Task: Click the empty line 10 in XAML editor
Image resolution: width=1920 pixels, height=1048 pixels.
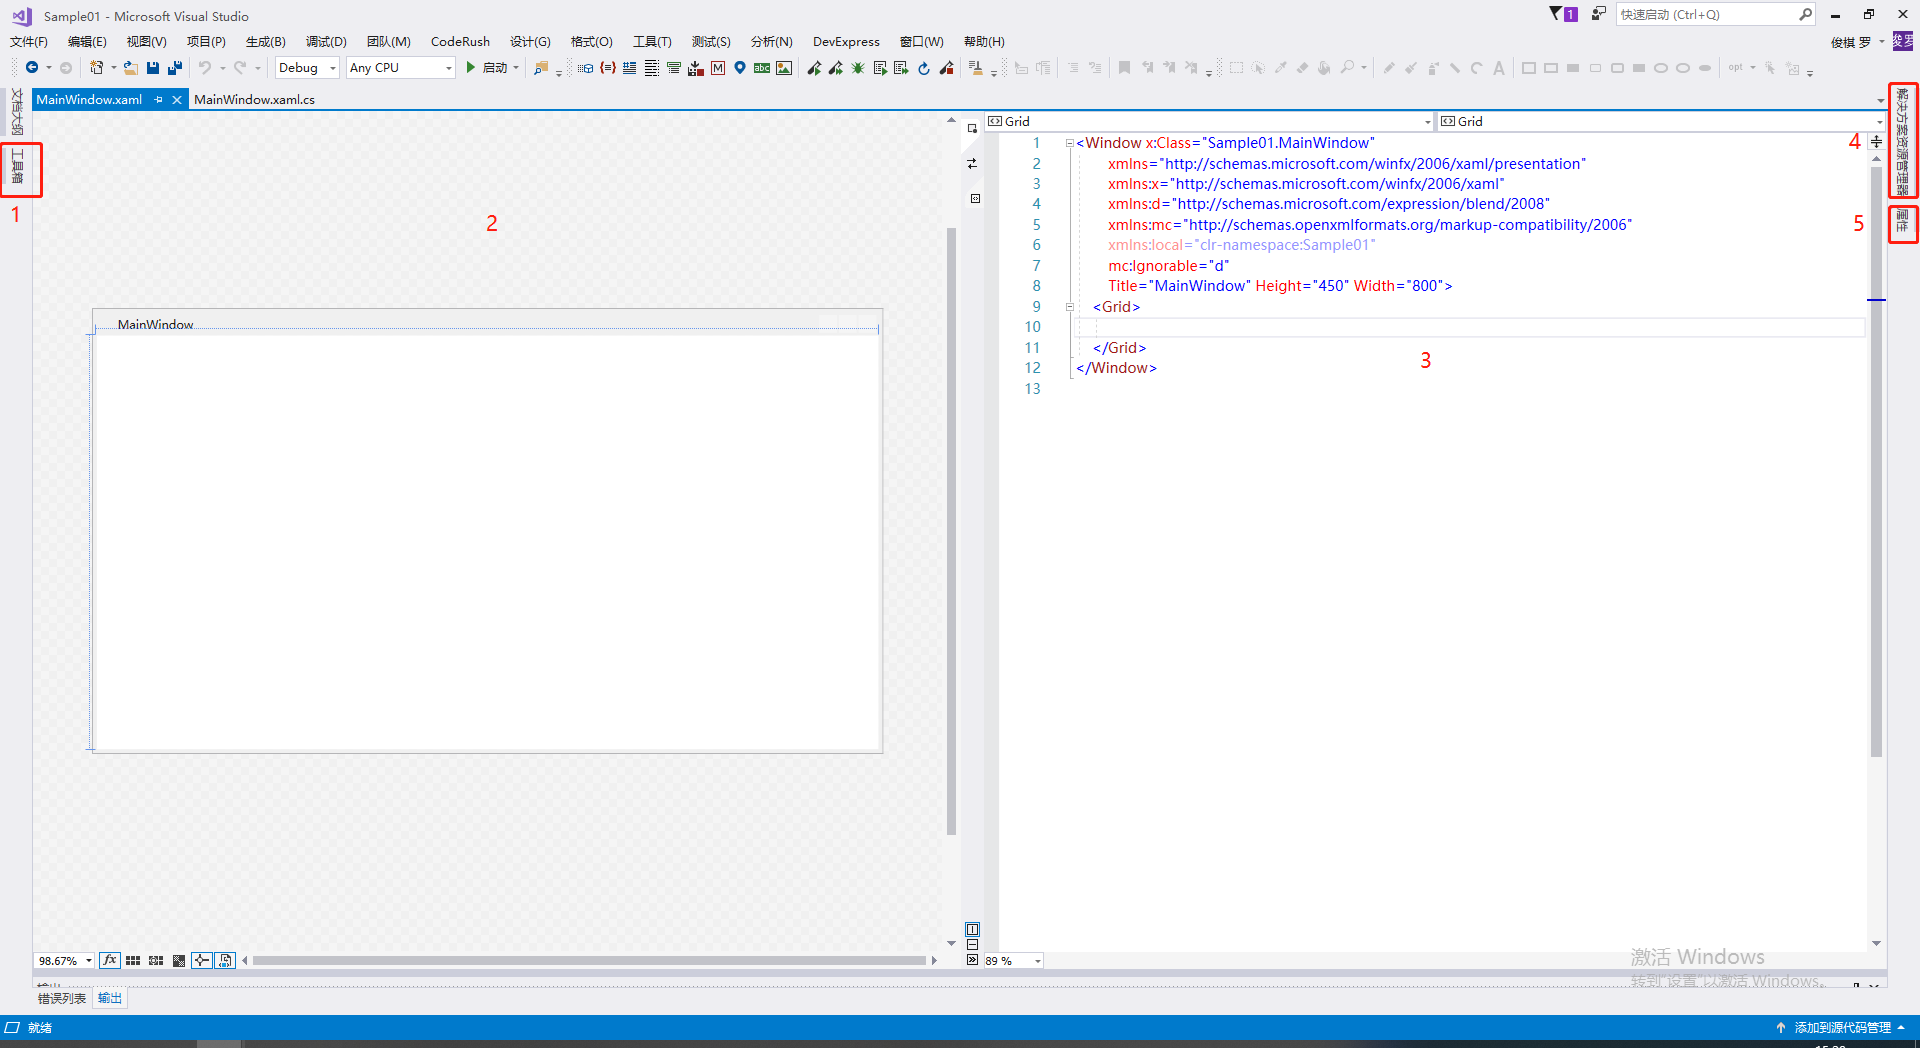Action: [1470, 327]
